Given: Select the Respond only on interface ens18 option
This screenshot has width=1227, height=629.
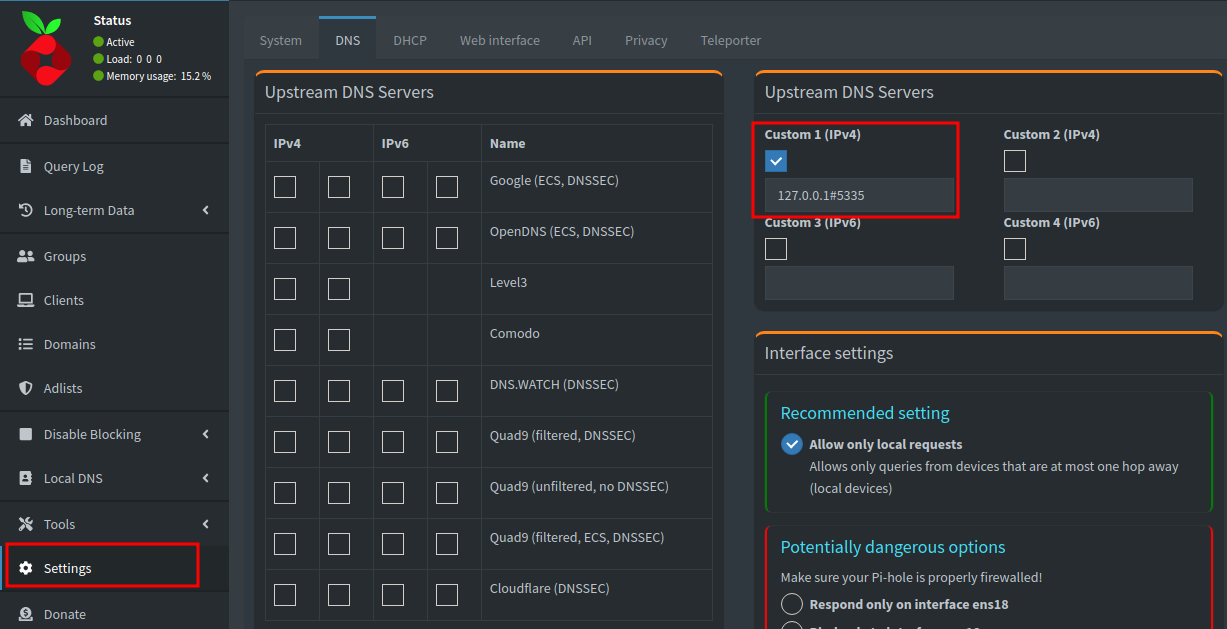Looking at the screenshot, I should [791, 603].
